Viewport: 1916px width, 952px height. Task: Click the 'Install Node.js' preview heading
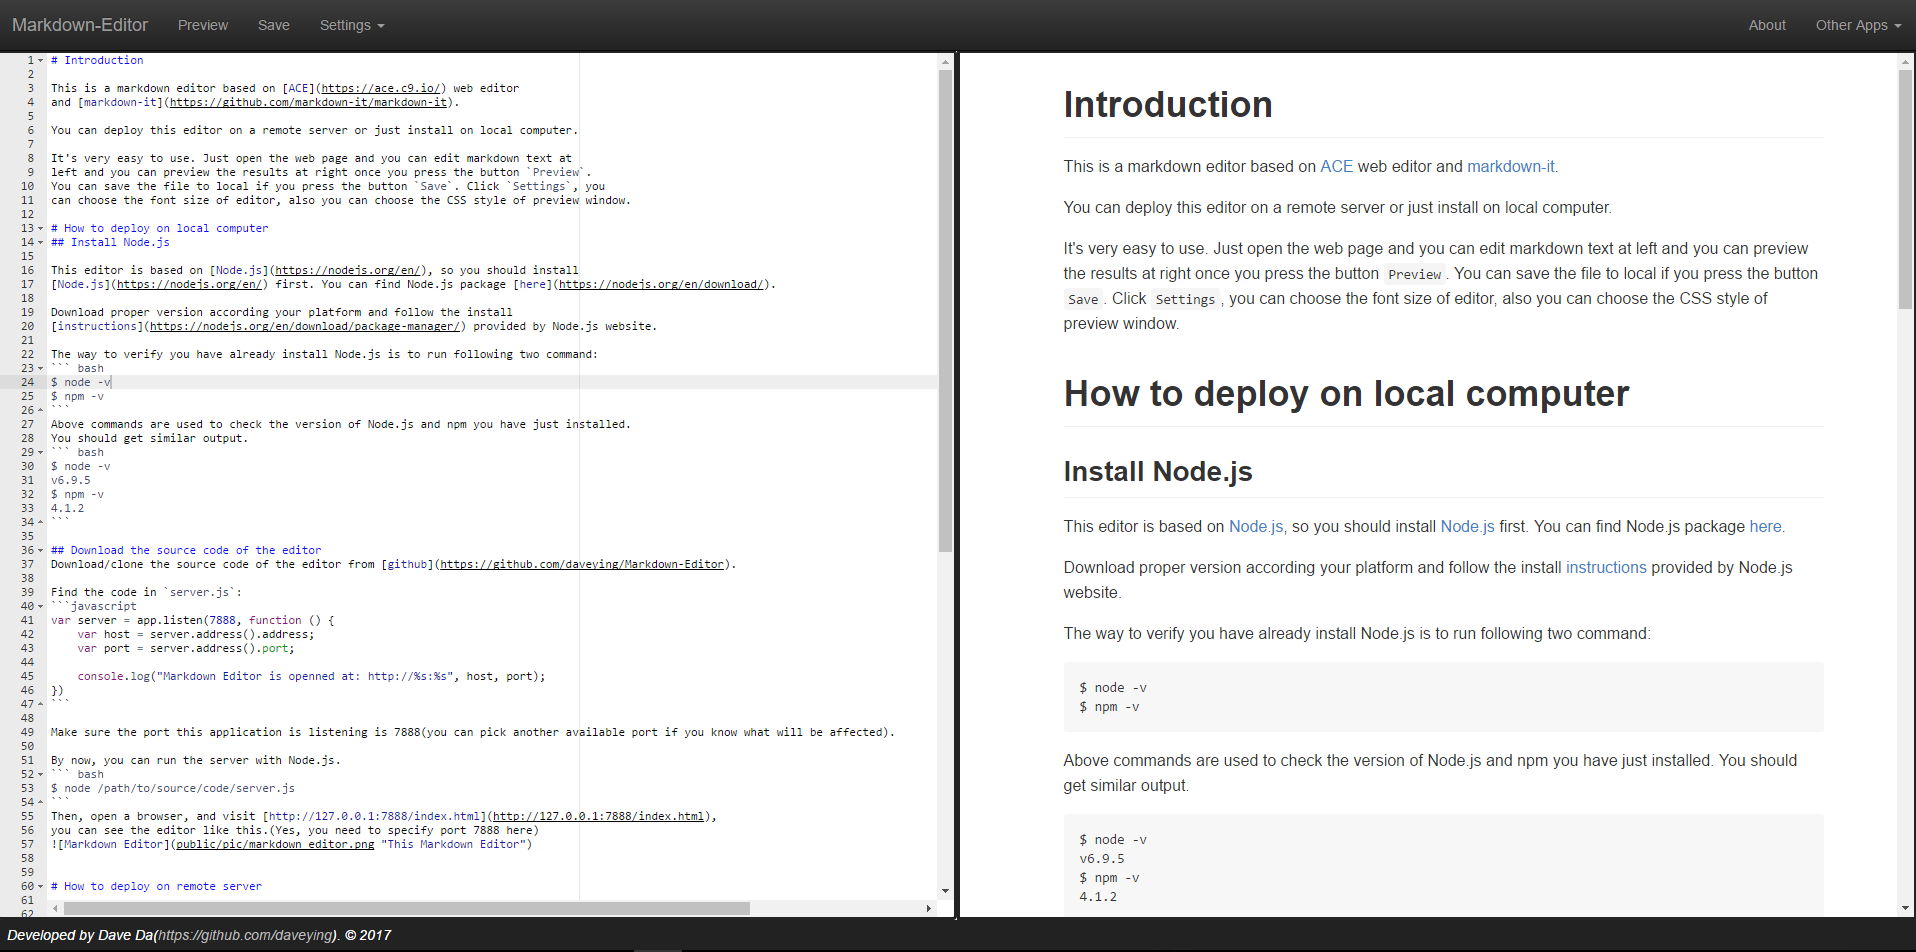coord(1158,471)
